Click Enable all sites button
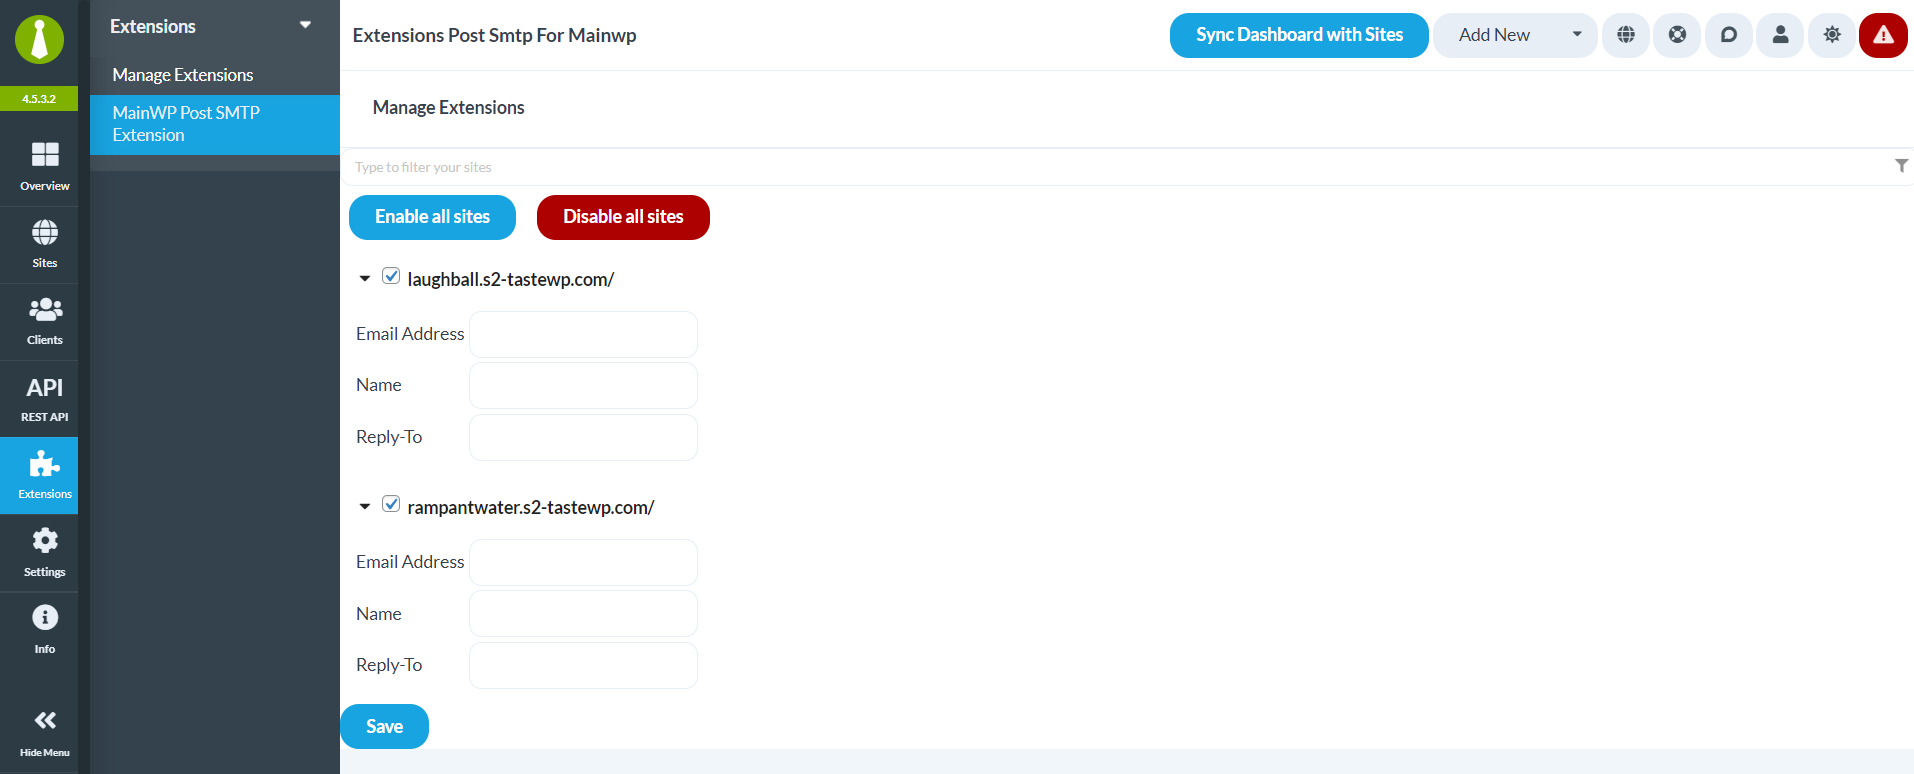 tap(432, 217)
